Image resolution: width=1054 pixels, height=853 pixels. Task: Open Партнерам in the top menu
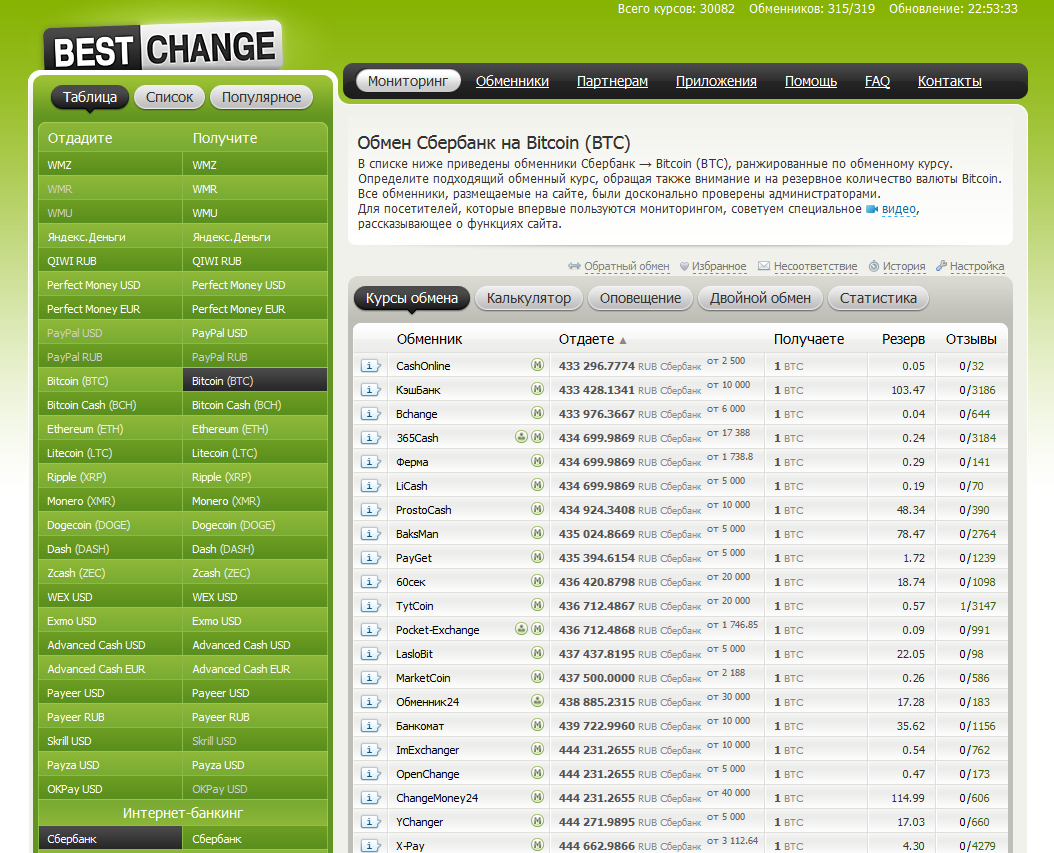612,81
